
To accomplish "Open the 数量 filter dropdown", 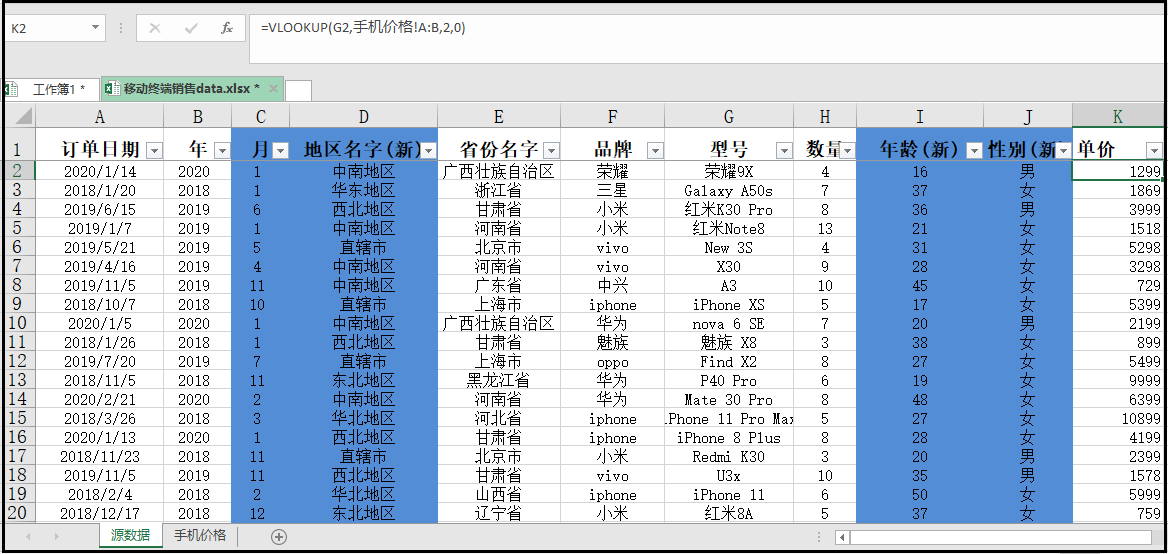I will pyautogui.click(x=847, y=150).
